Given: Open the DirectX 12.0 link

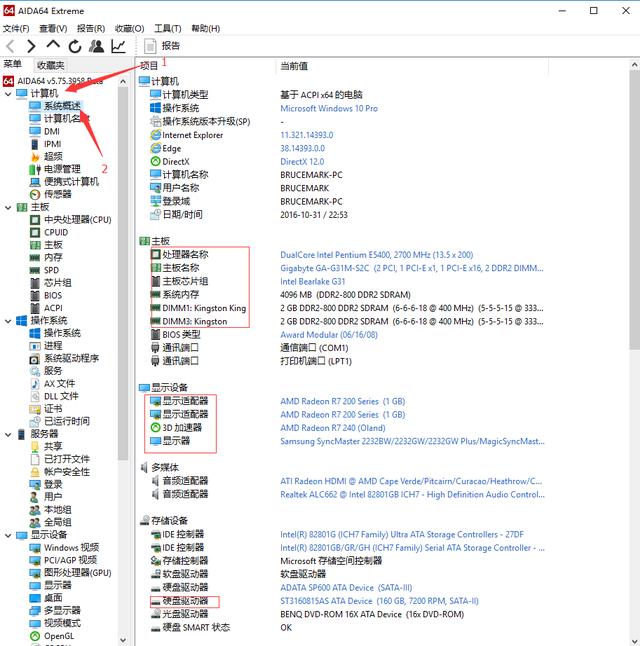Looking at the screenshot, I should pyautogui.click(x=302, y=162).
